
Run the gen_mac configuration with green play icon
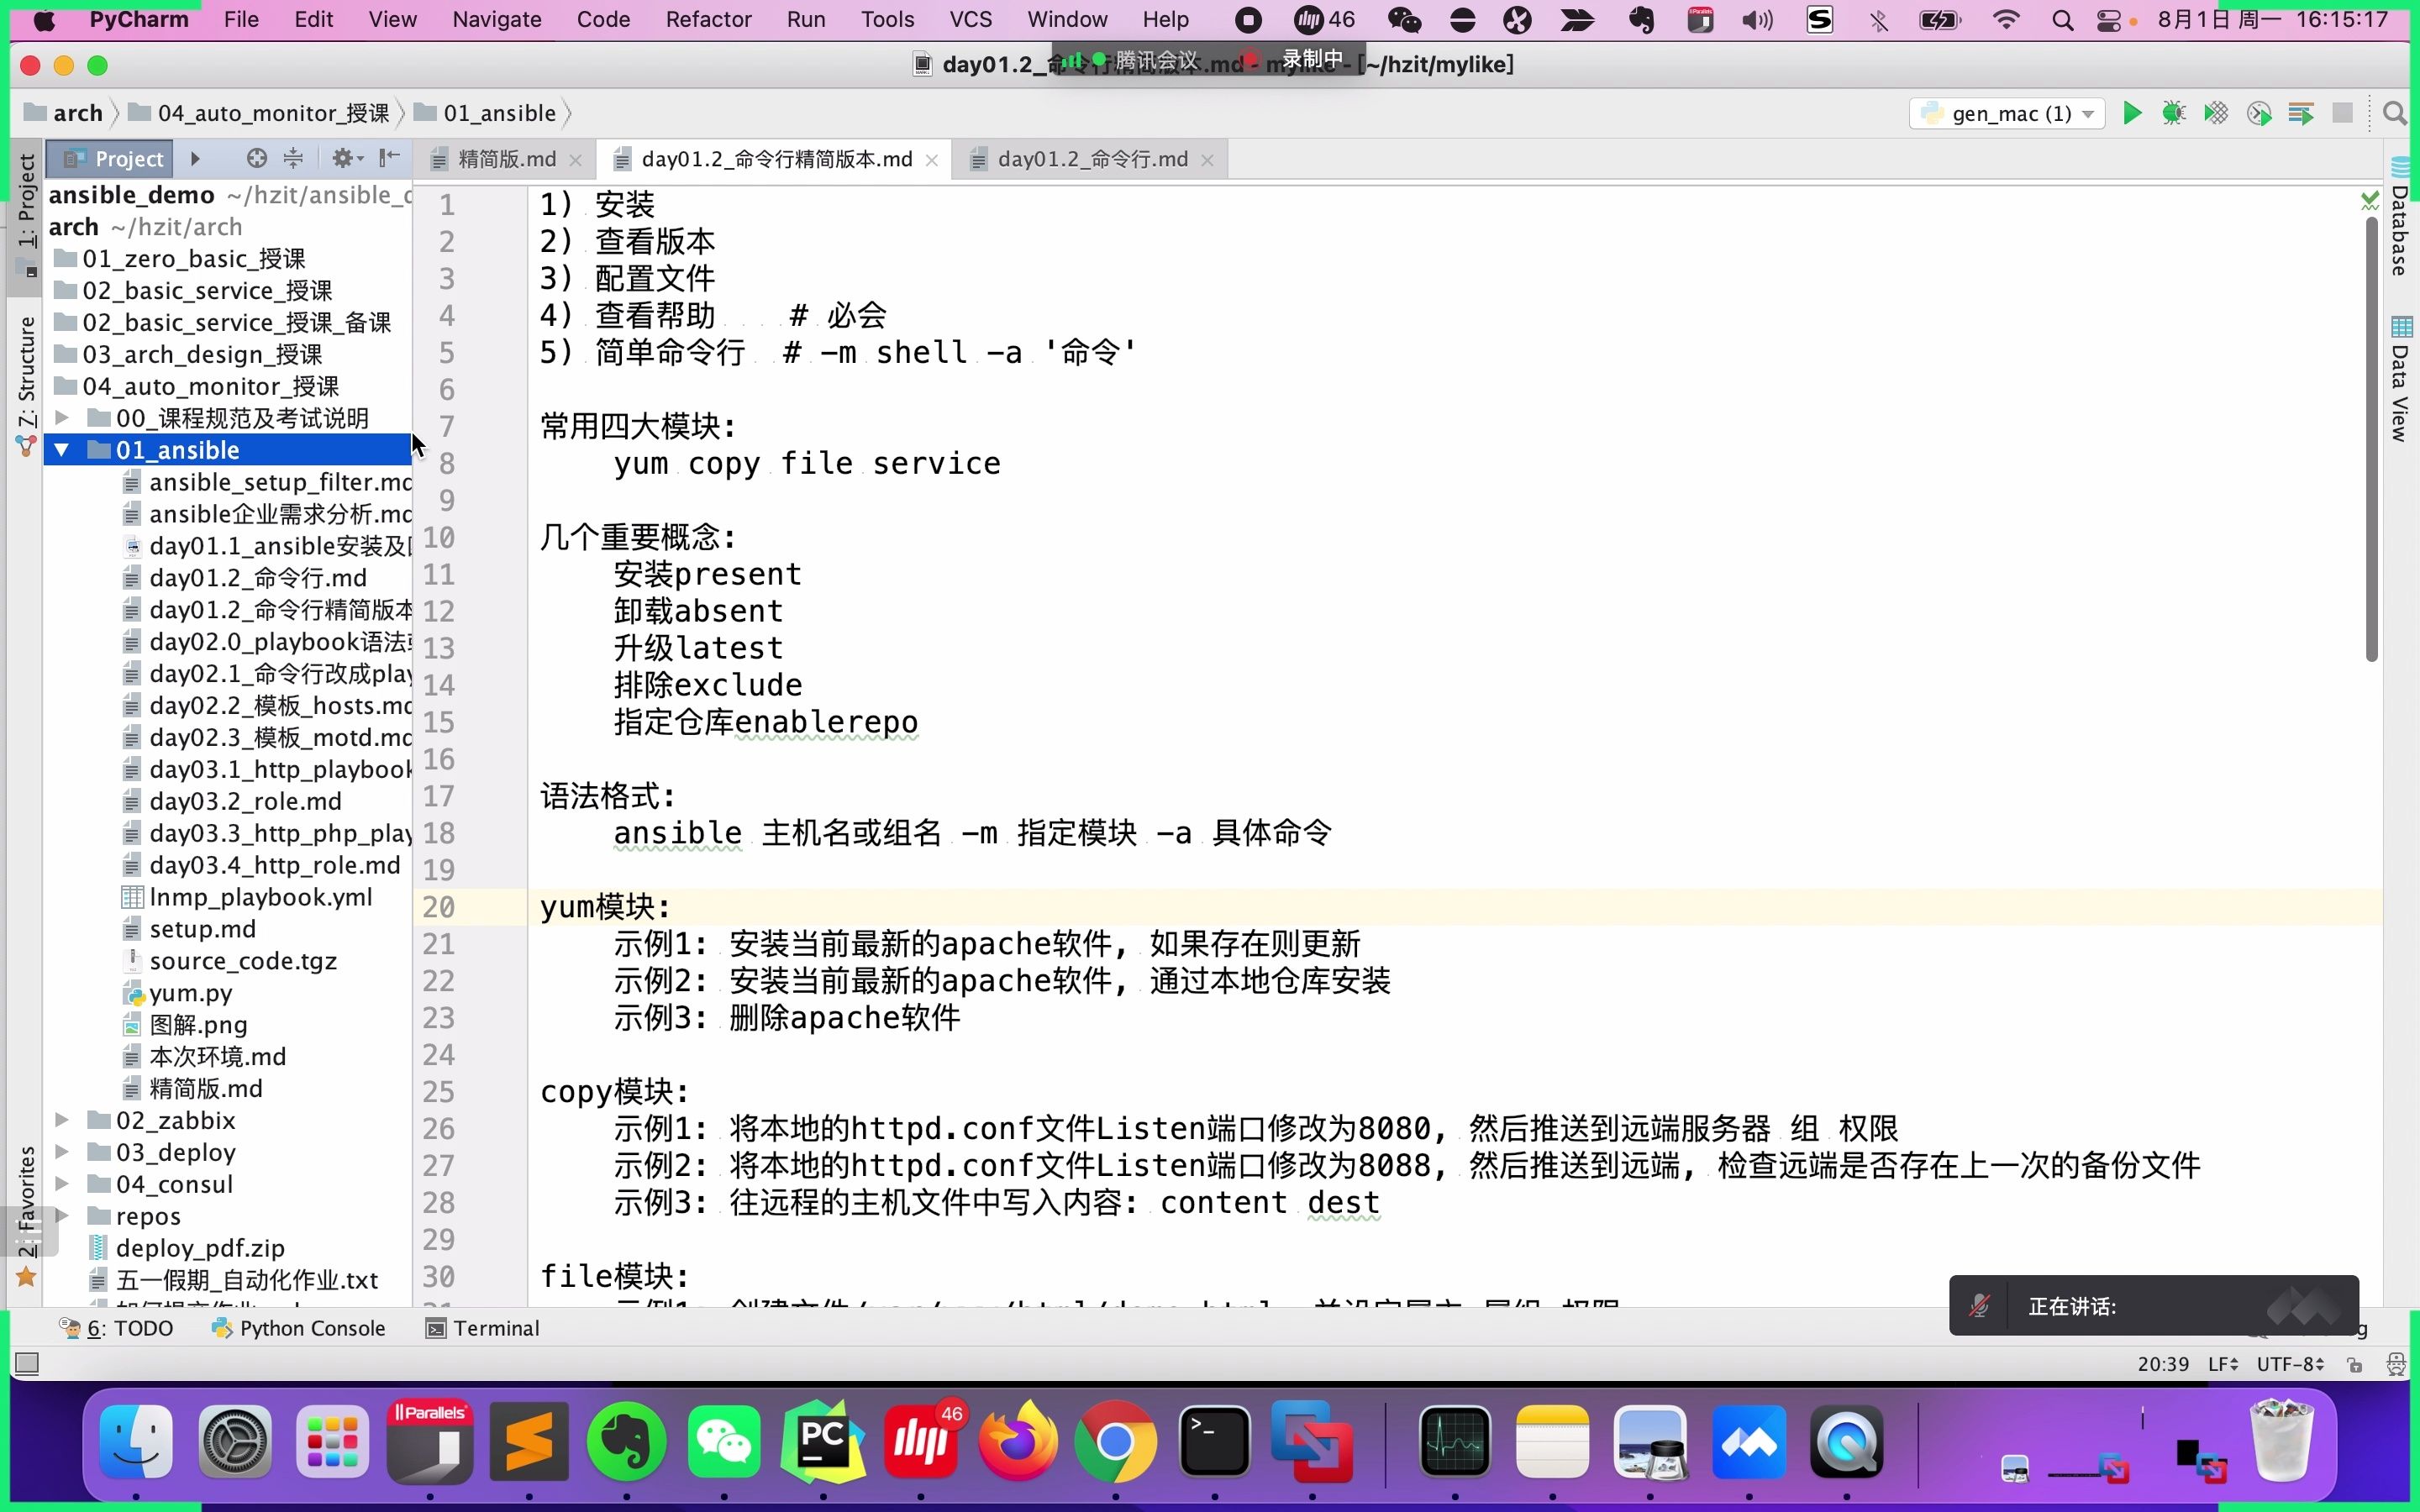(x=2132, y=113)
